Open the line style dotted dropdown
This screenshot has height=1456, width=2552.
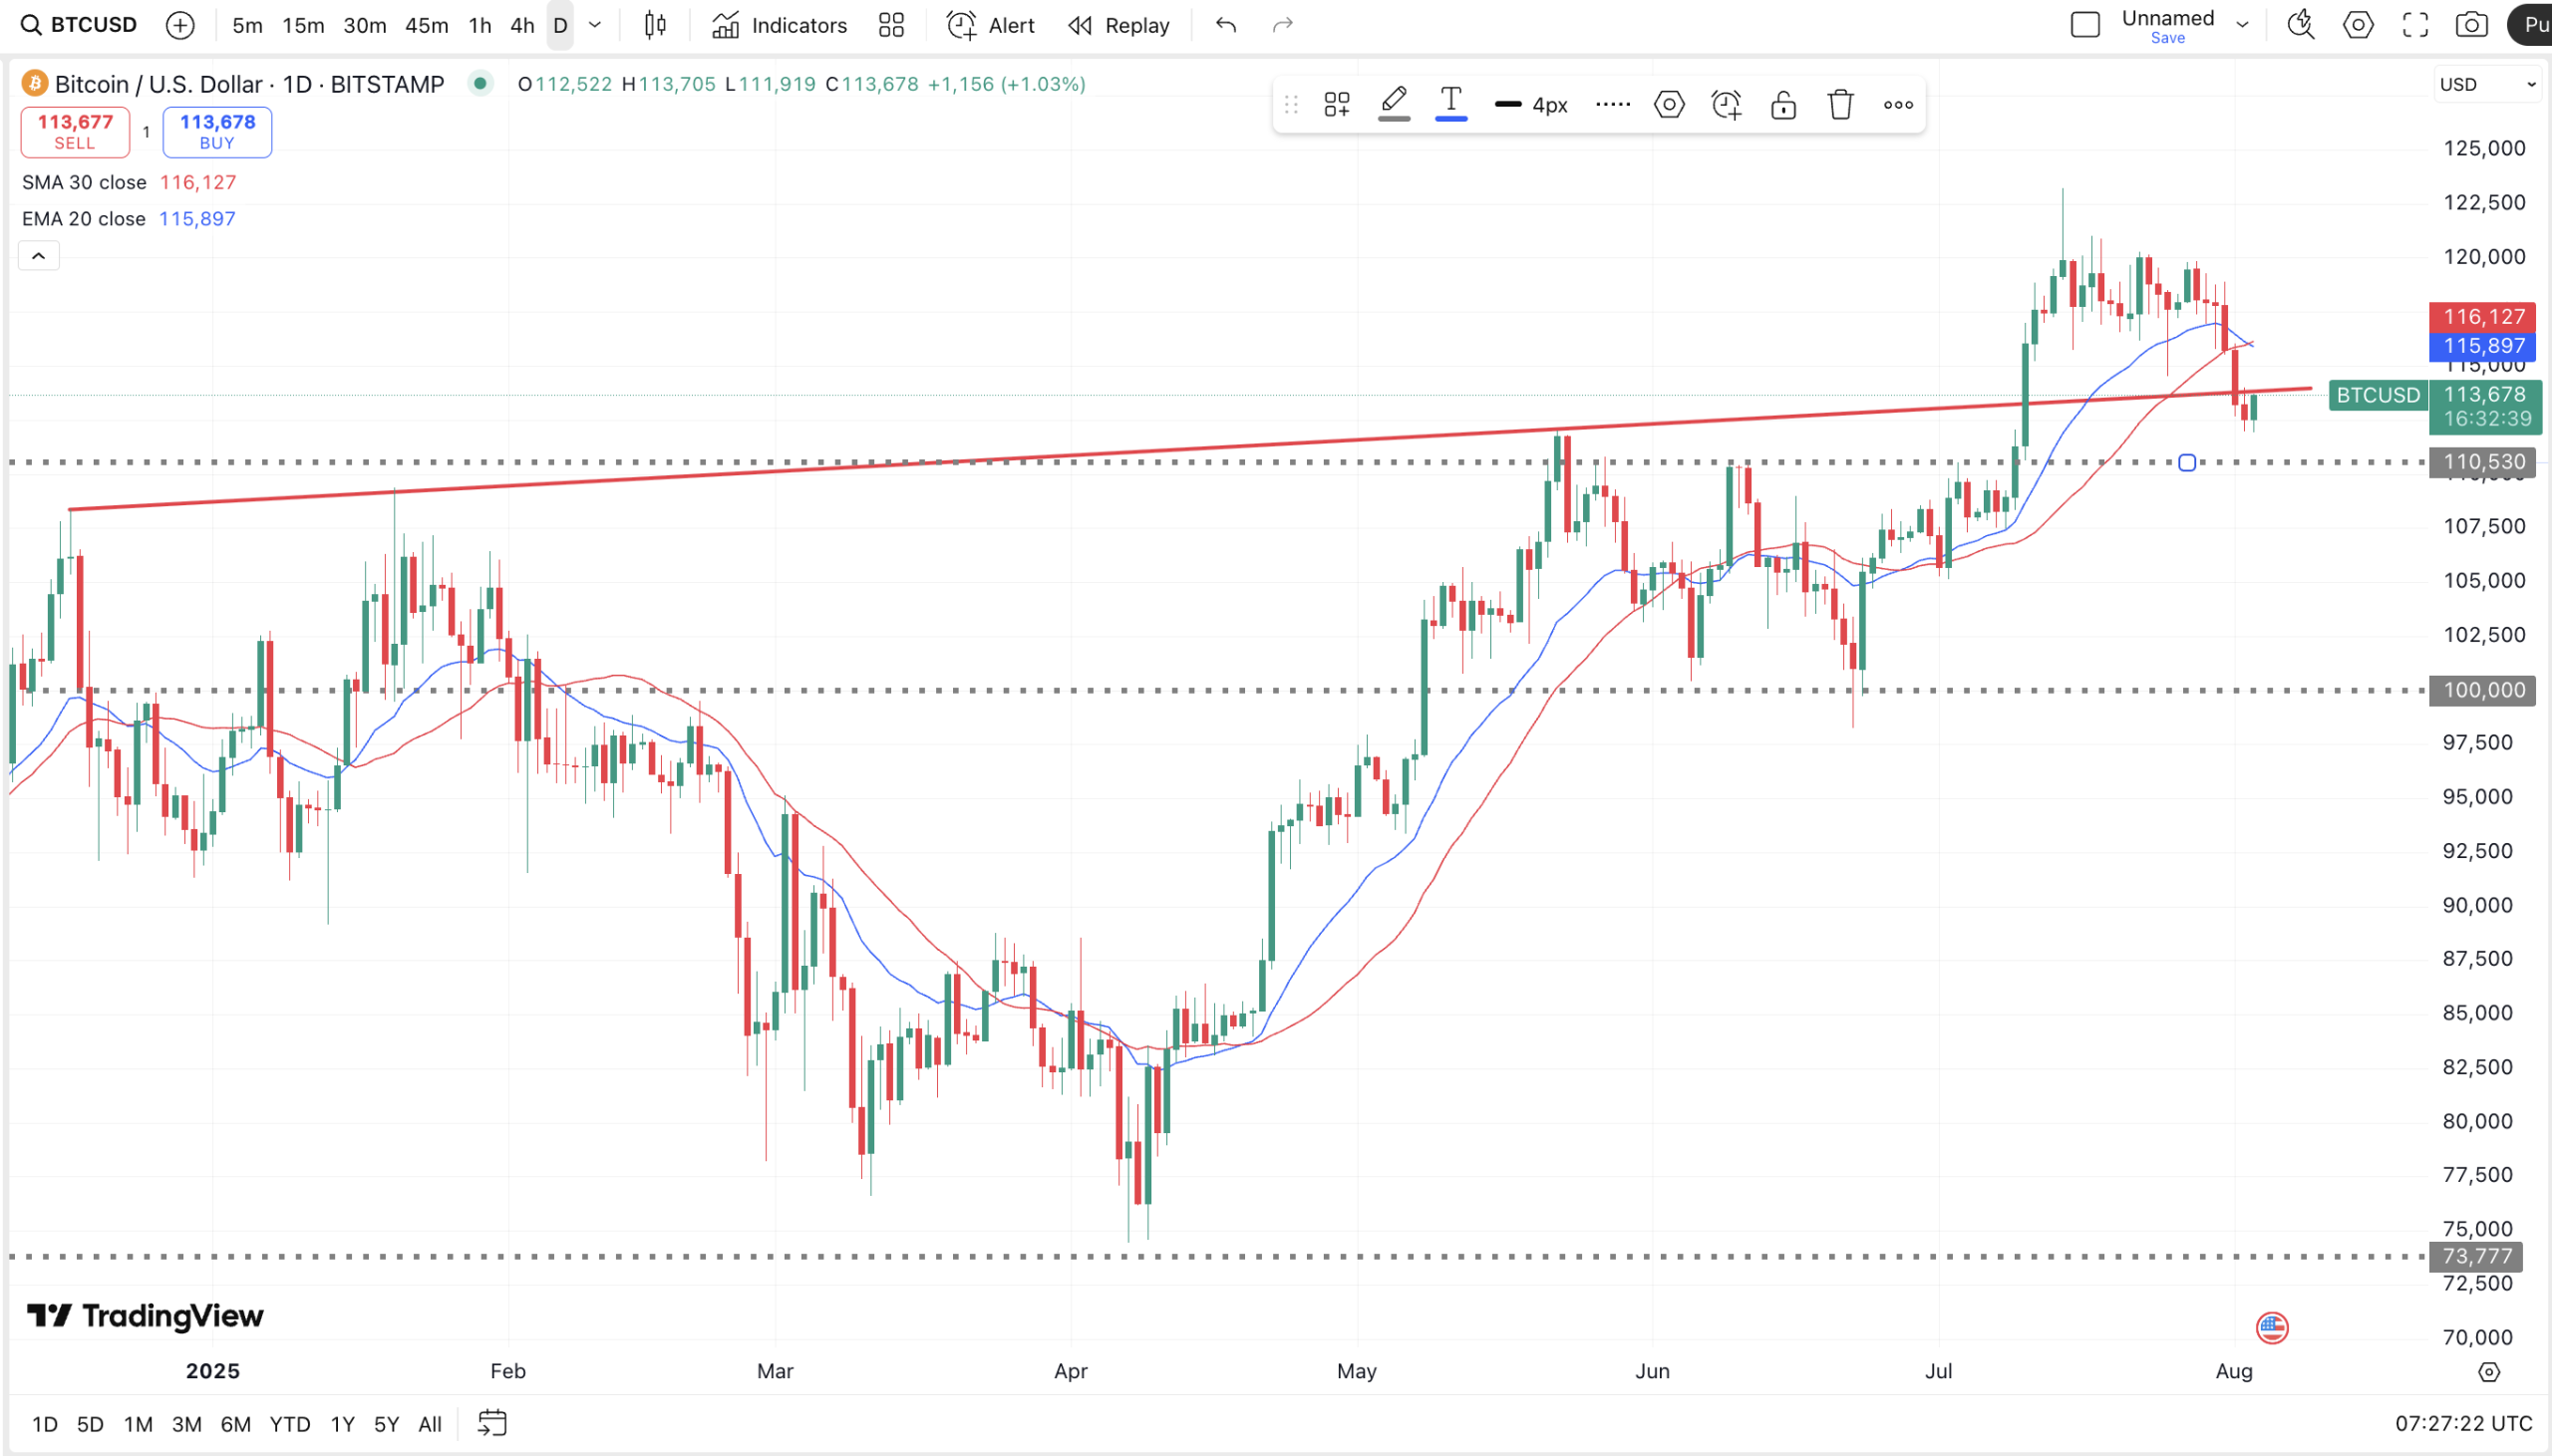point(1612,104)
